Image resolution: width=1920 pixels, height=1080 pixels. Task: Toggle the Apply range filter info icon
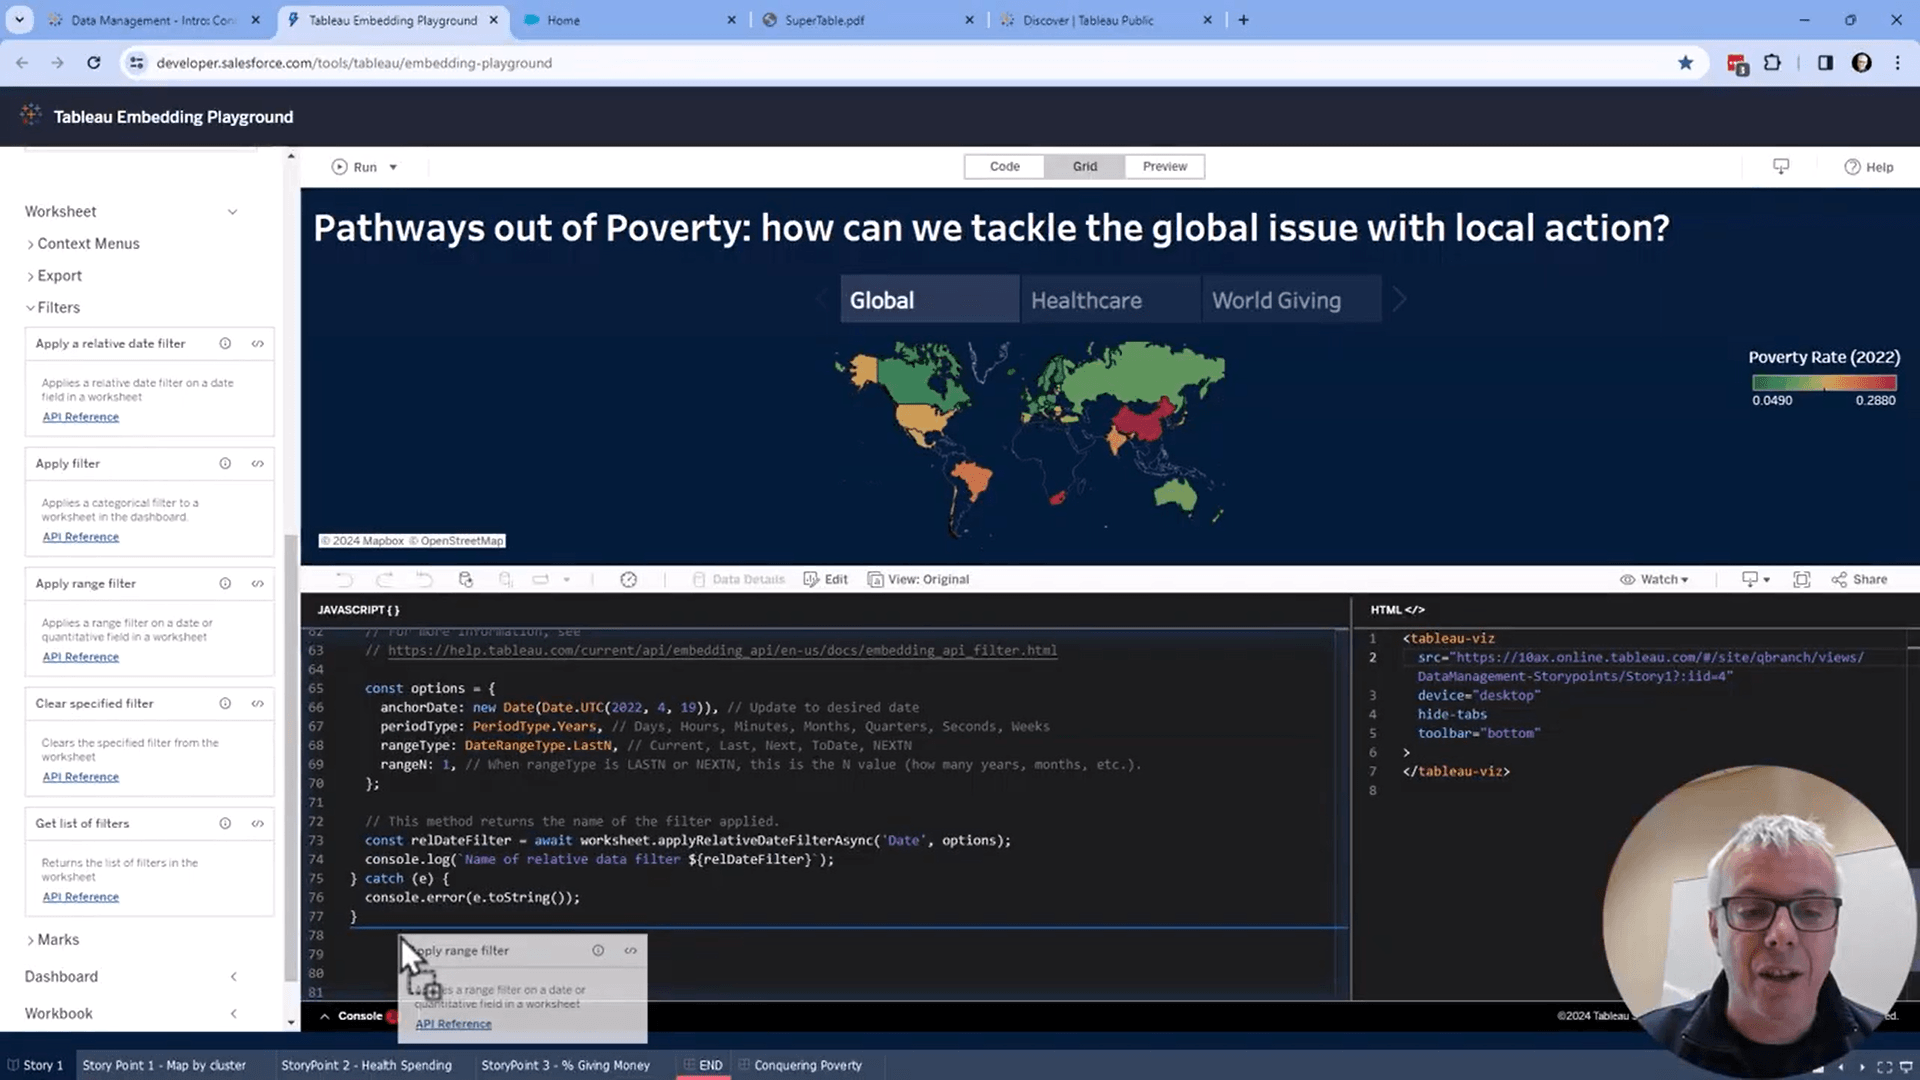224,583
